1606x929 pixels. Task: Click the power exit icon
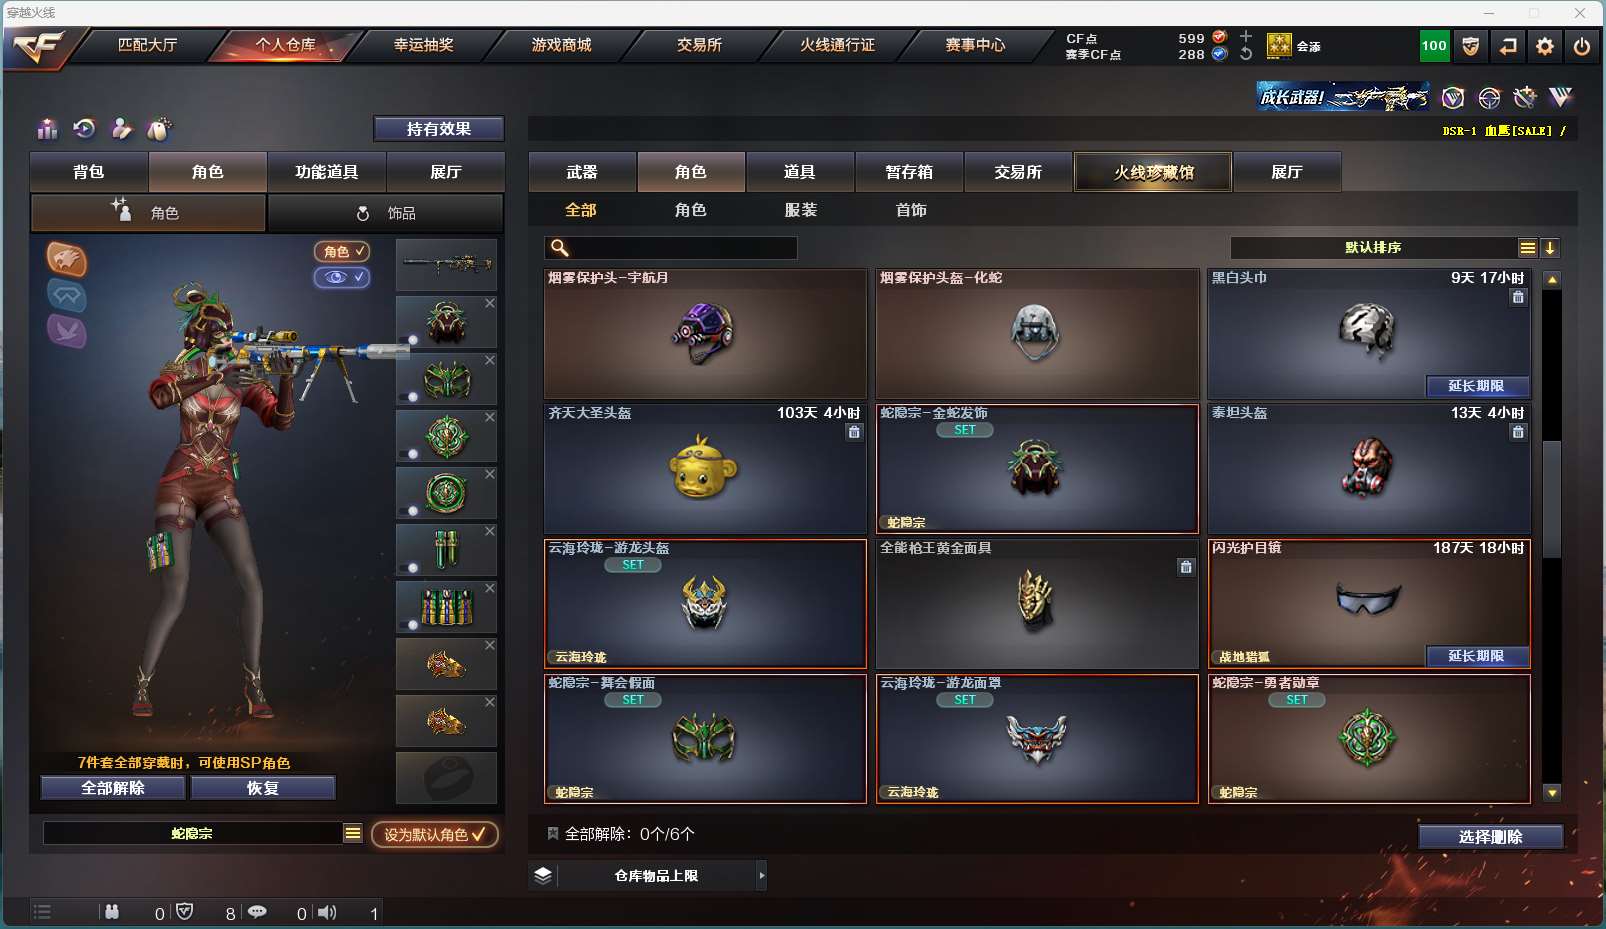(x=1582, y=46)
